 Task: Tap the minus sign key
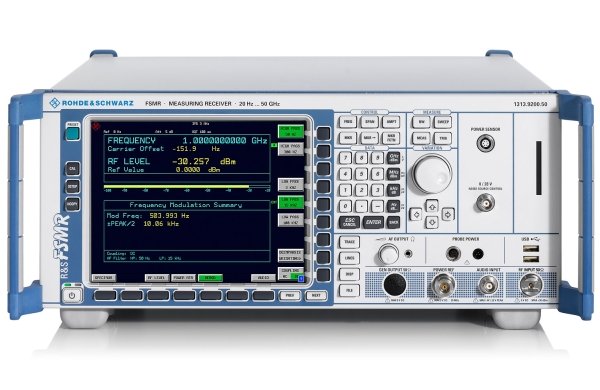[x=377, y=206]
